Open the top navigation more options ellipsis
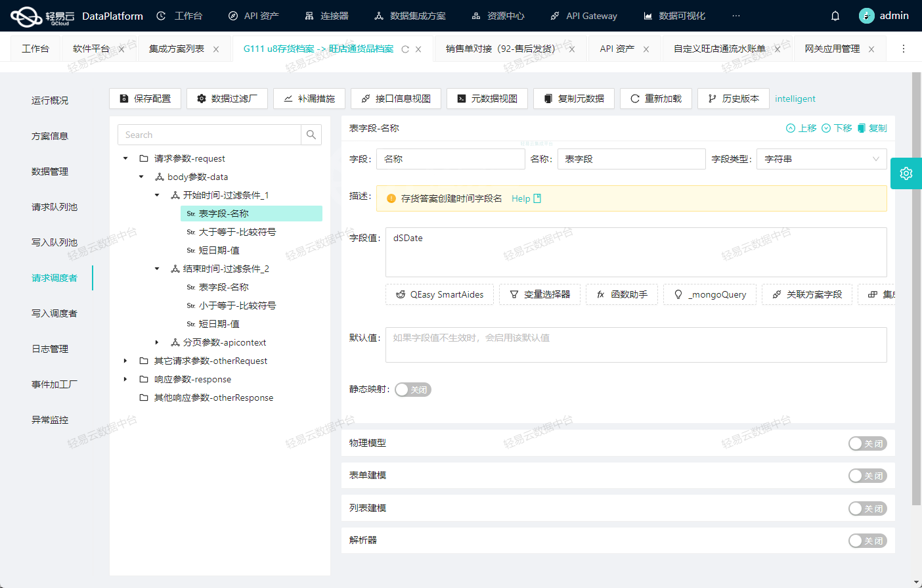The image size is (922, 588). click(736, 16)
